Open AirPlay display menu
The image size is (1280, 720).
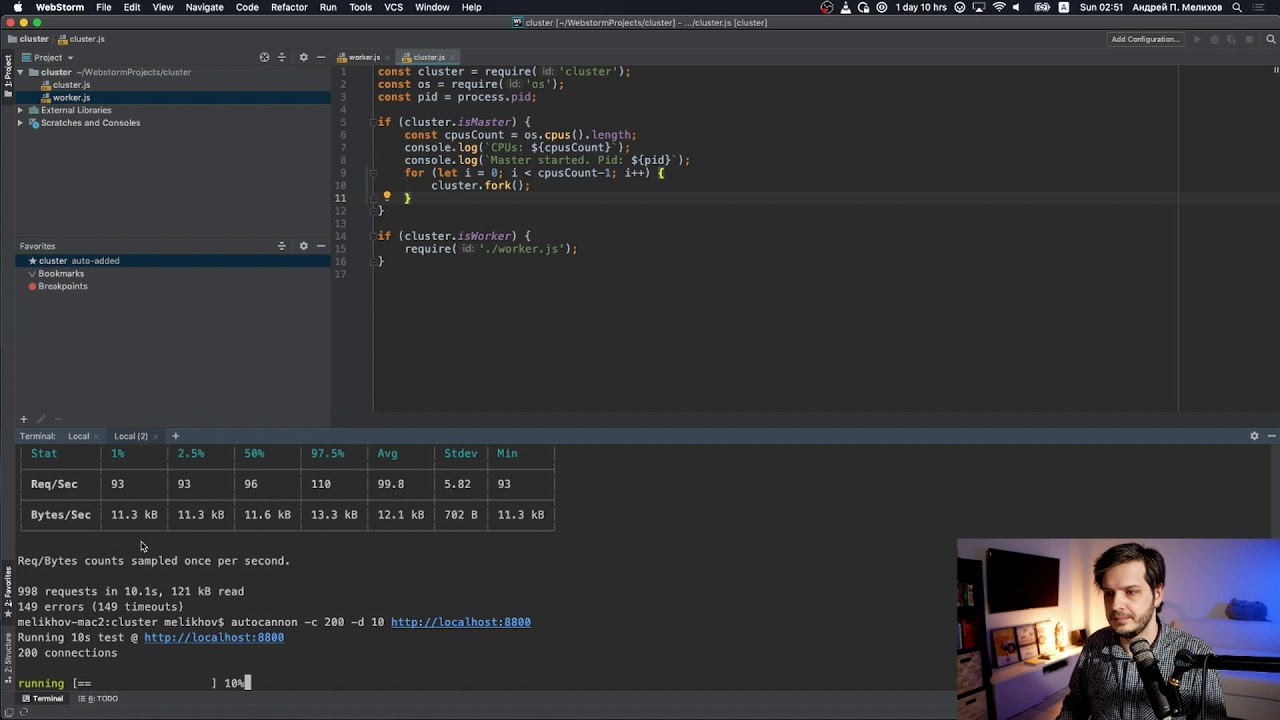tap(978, 7)
